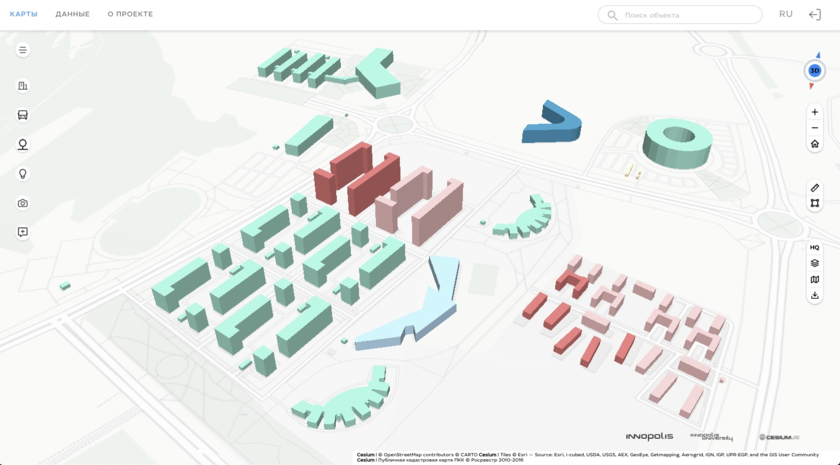Switch language using RU selector
The width and height of the screenshot is (840, 465).
tap(785, 15)
